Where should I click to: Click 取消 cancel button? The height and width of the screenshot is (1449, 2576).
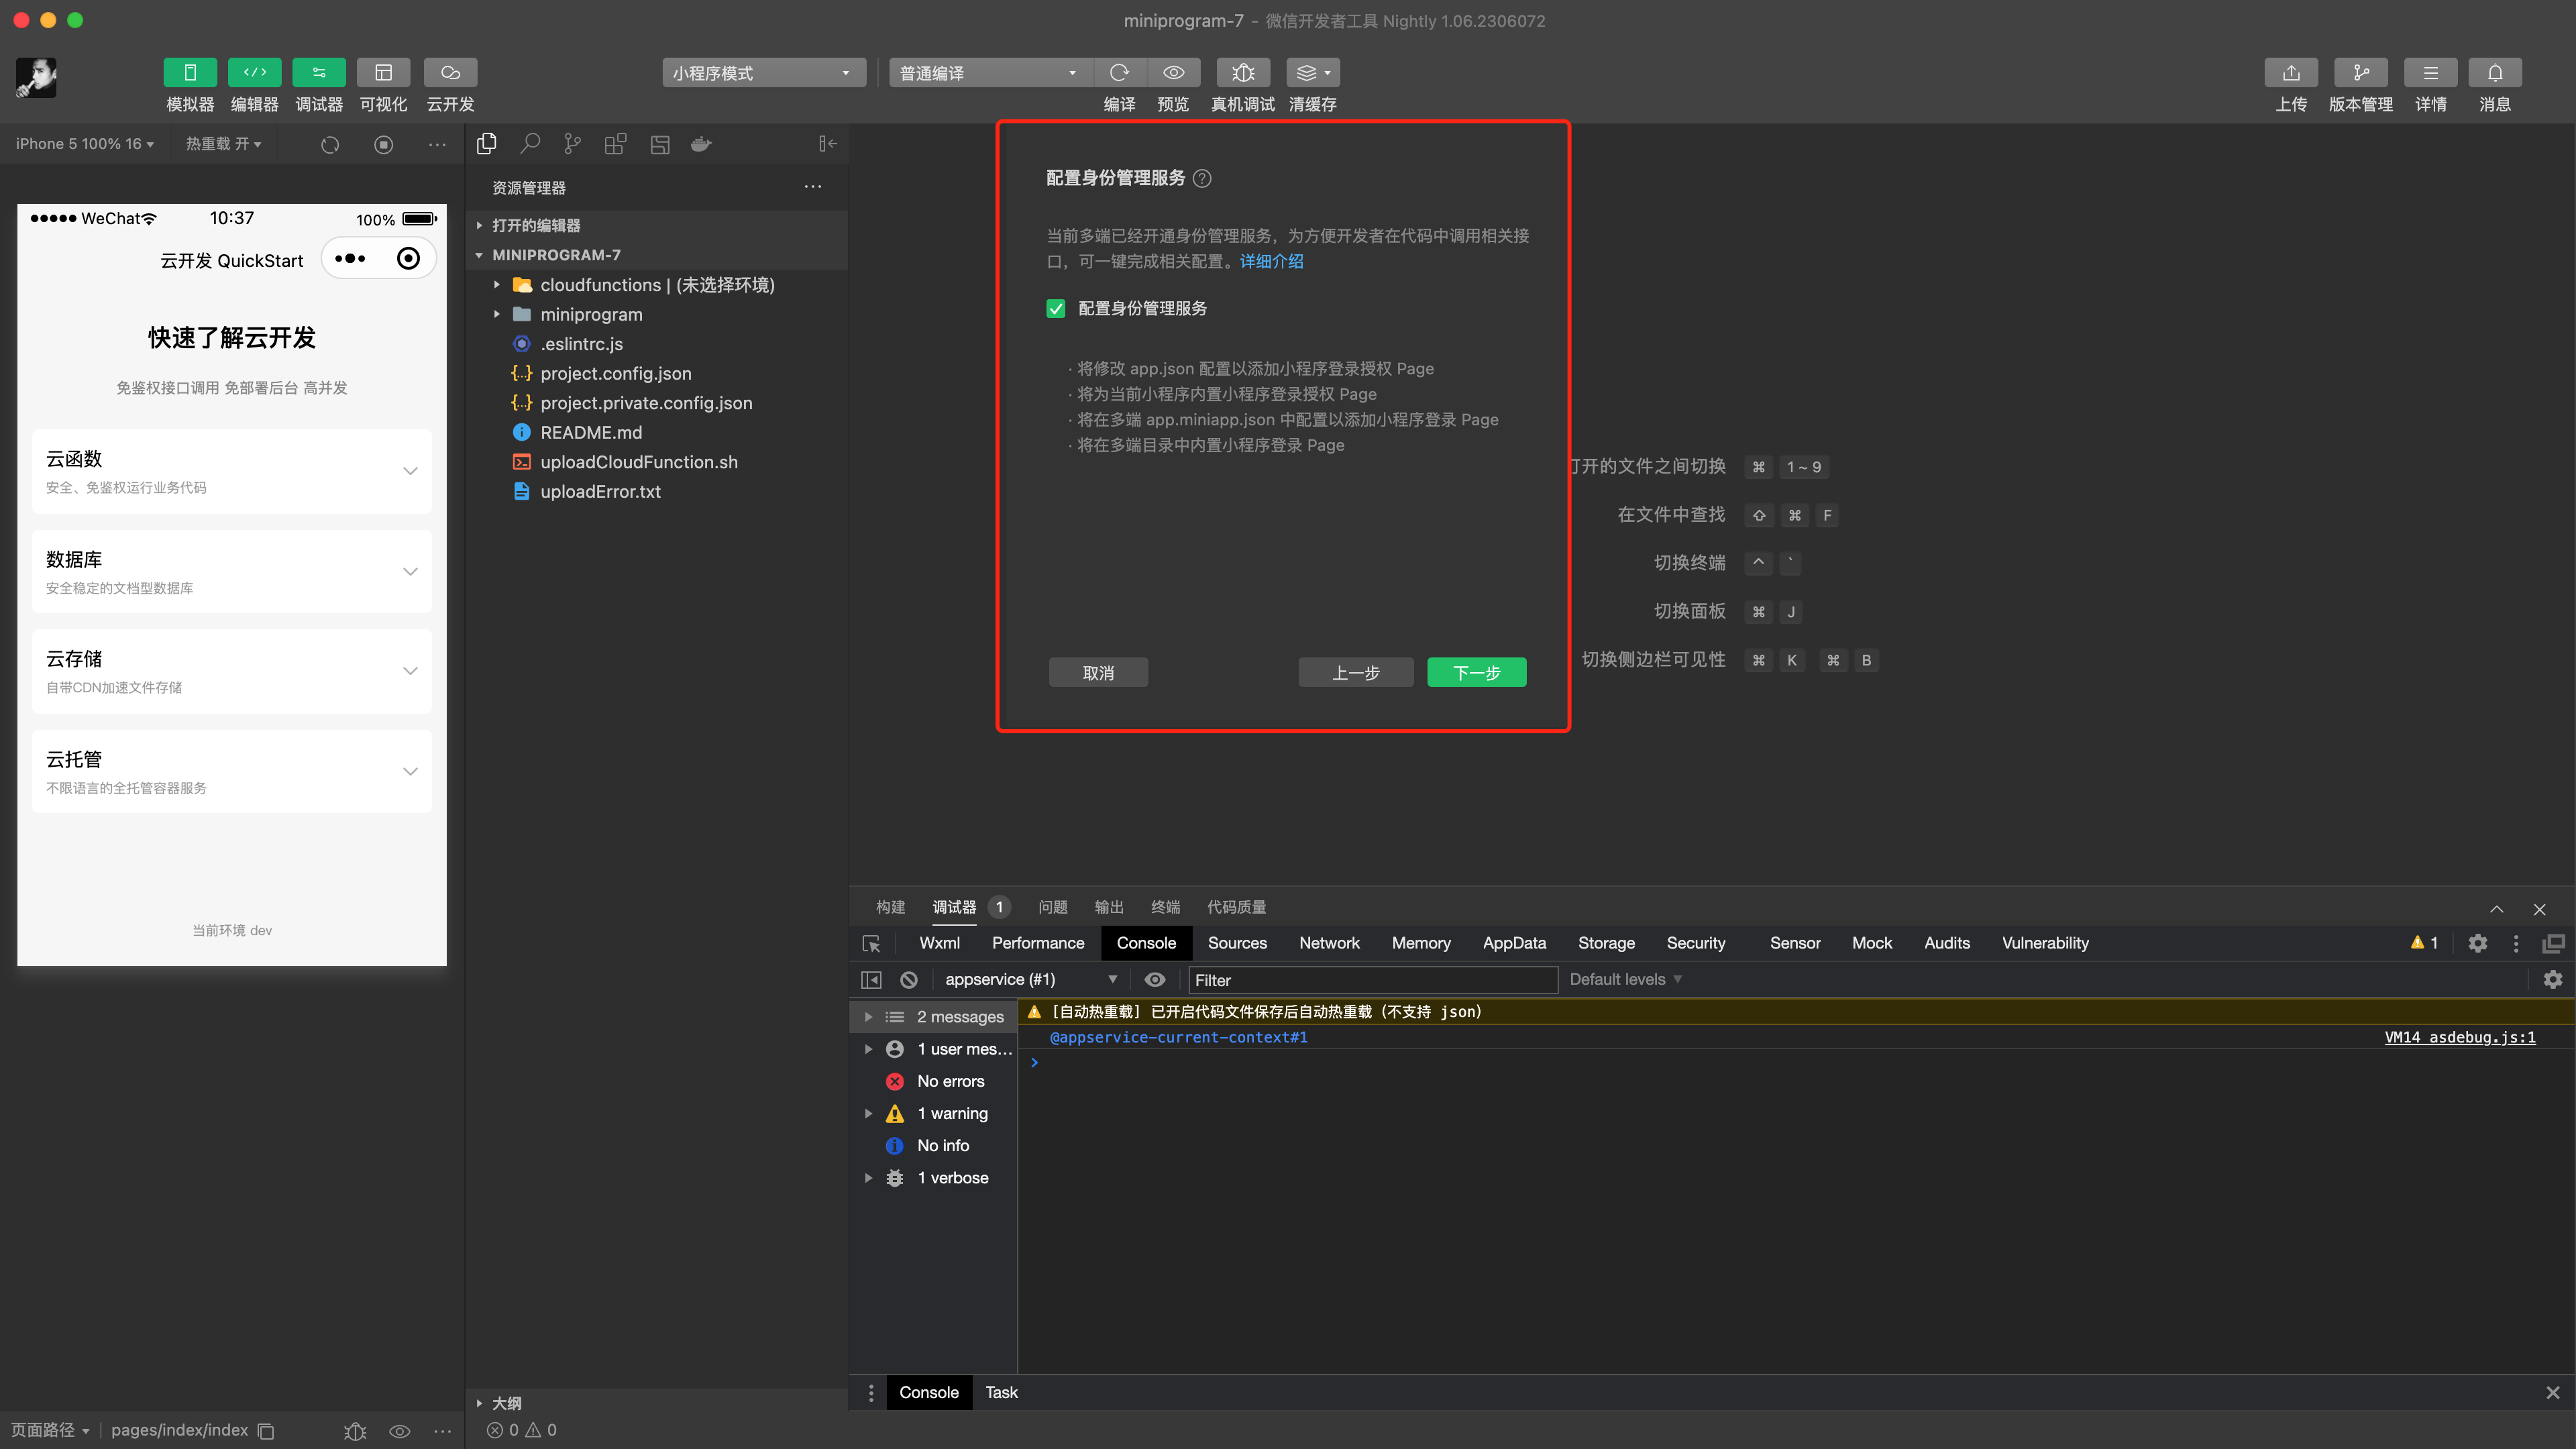pyautogui.click(x=1098, y=672)
